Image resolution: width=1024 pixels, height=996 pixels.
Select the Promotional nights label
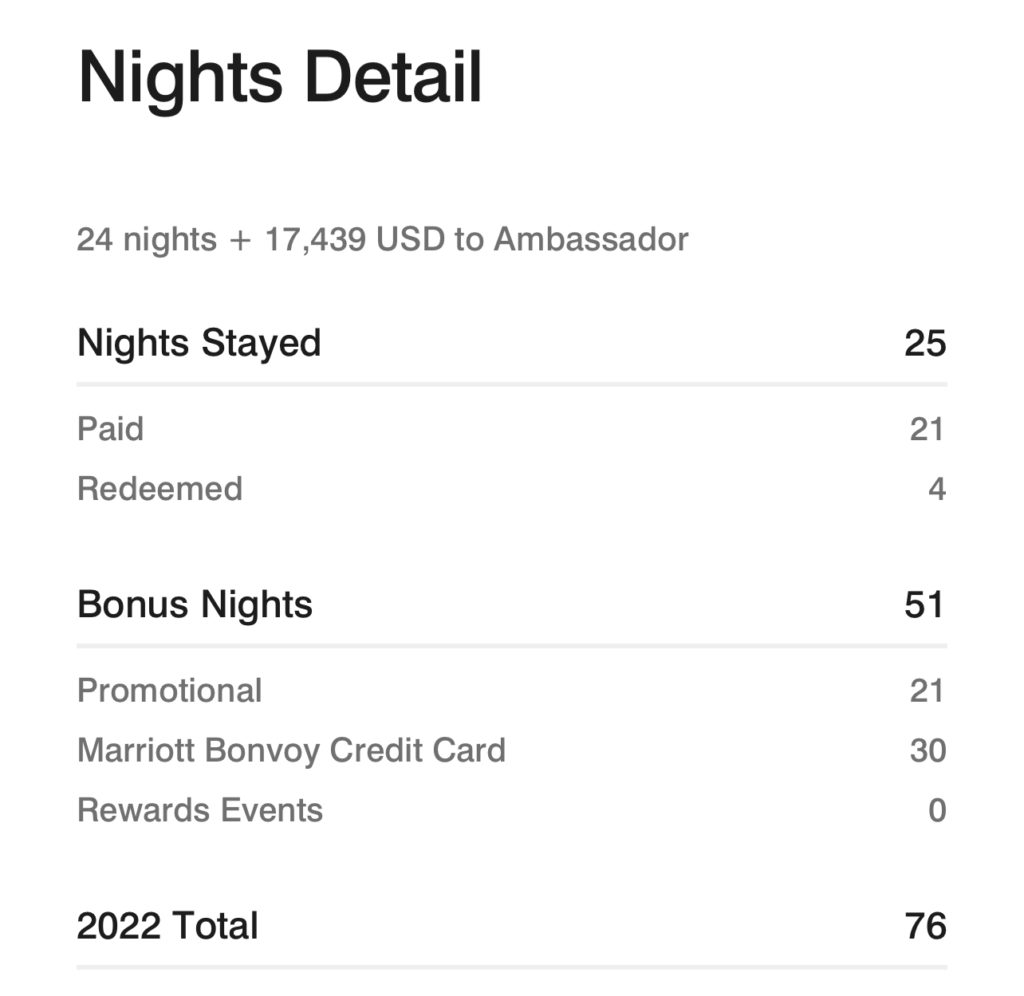coord(170,691)
